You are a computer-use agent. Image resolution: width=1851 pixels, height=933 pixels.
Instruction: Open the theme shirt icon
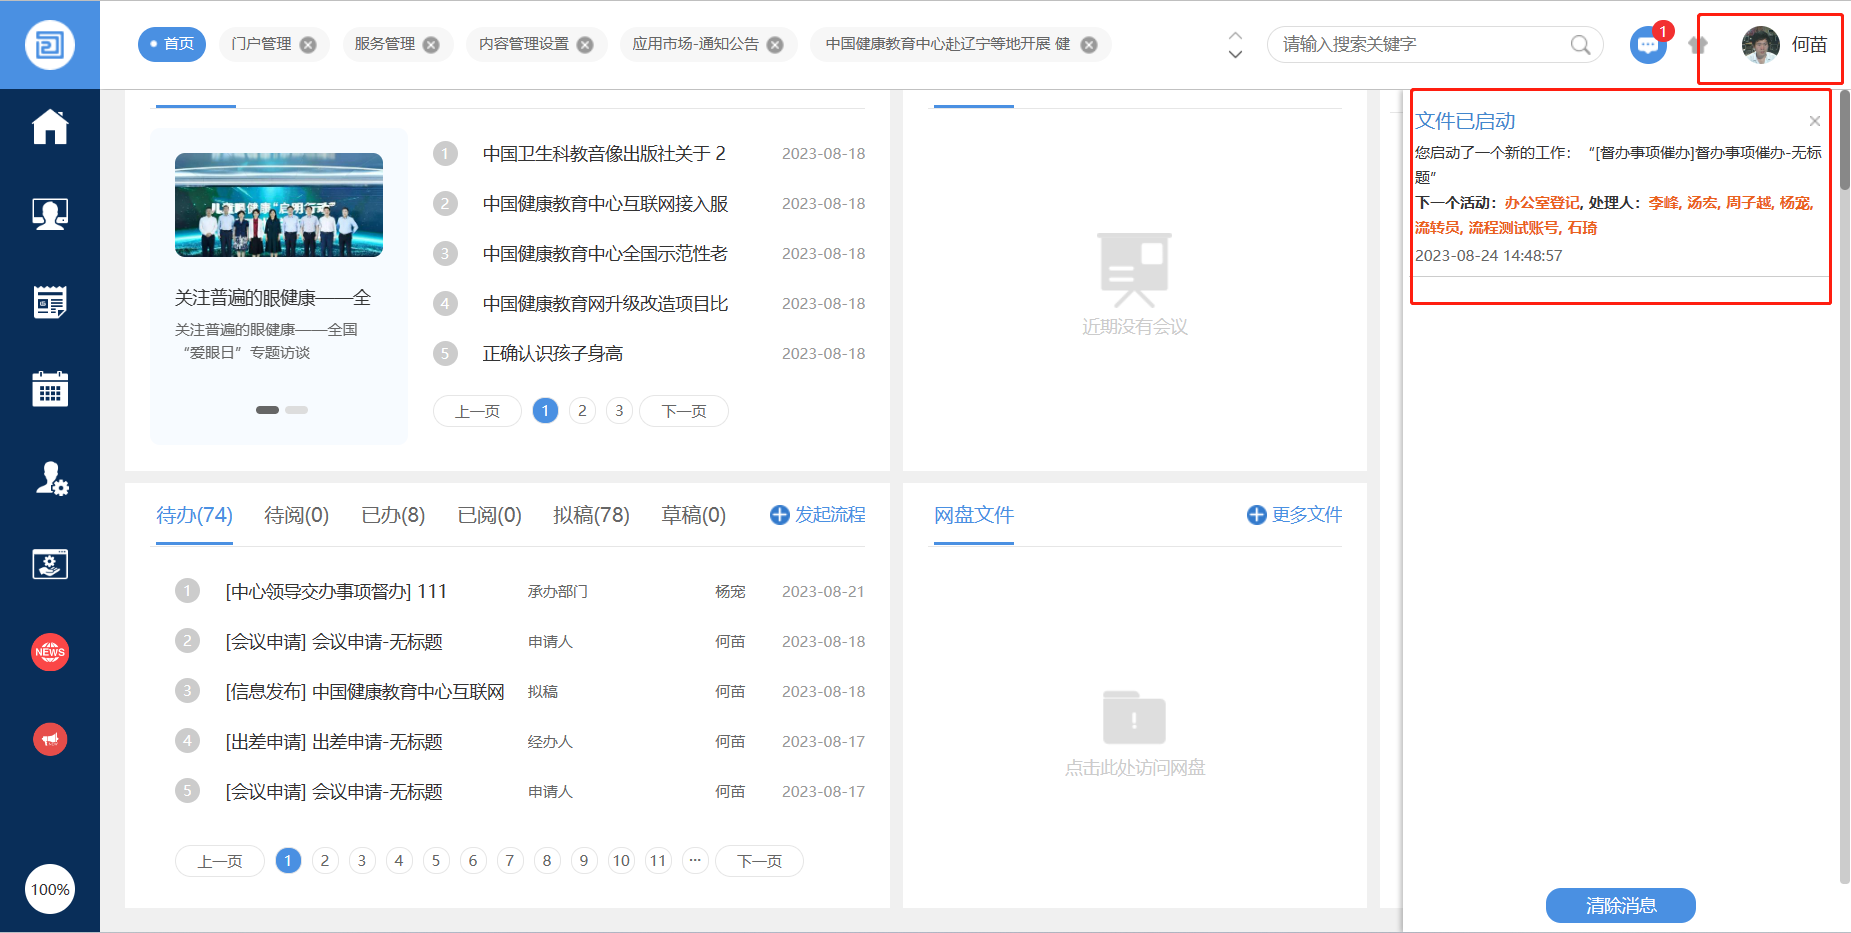1698,45
